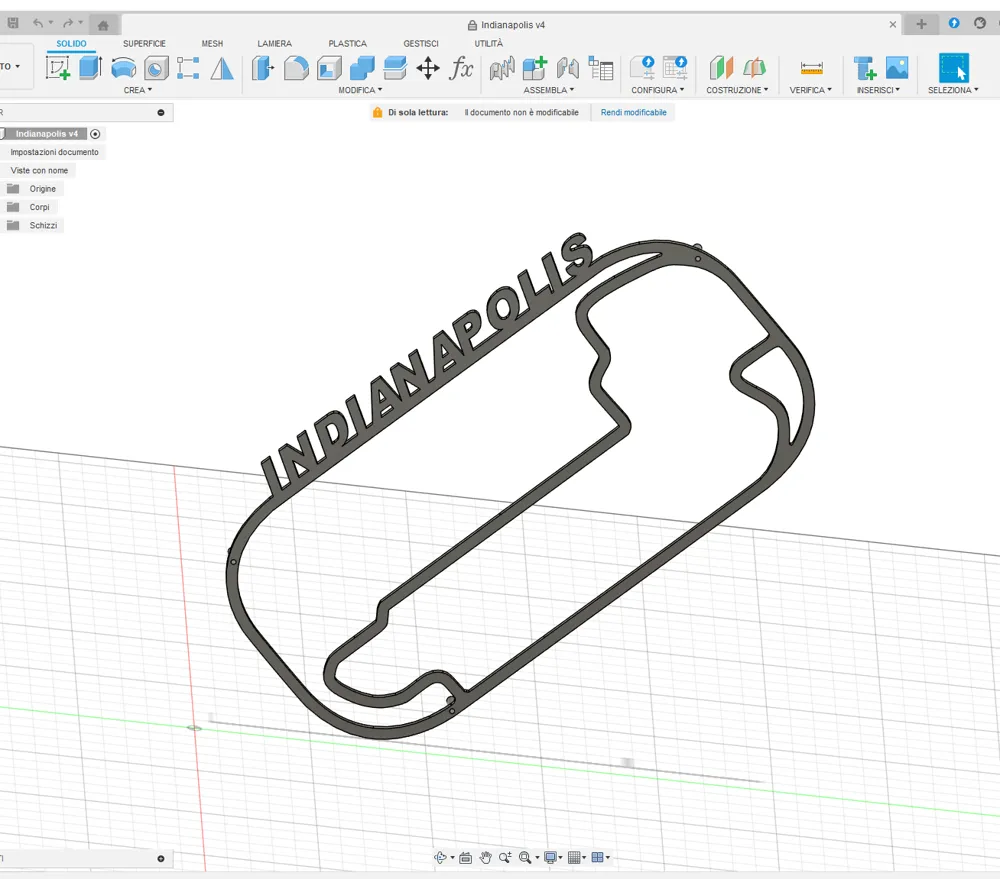The width and height of the screenshot is (1000, 879).
Task: Click the Orbit icon in the navigation bar
Action: click(440, 857)
